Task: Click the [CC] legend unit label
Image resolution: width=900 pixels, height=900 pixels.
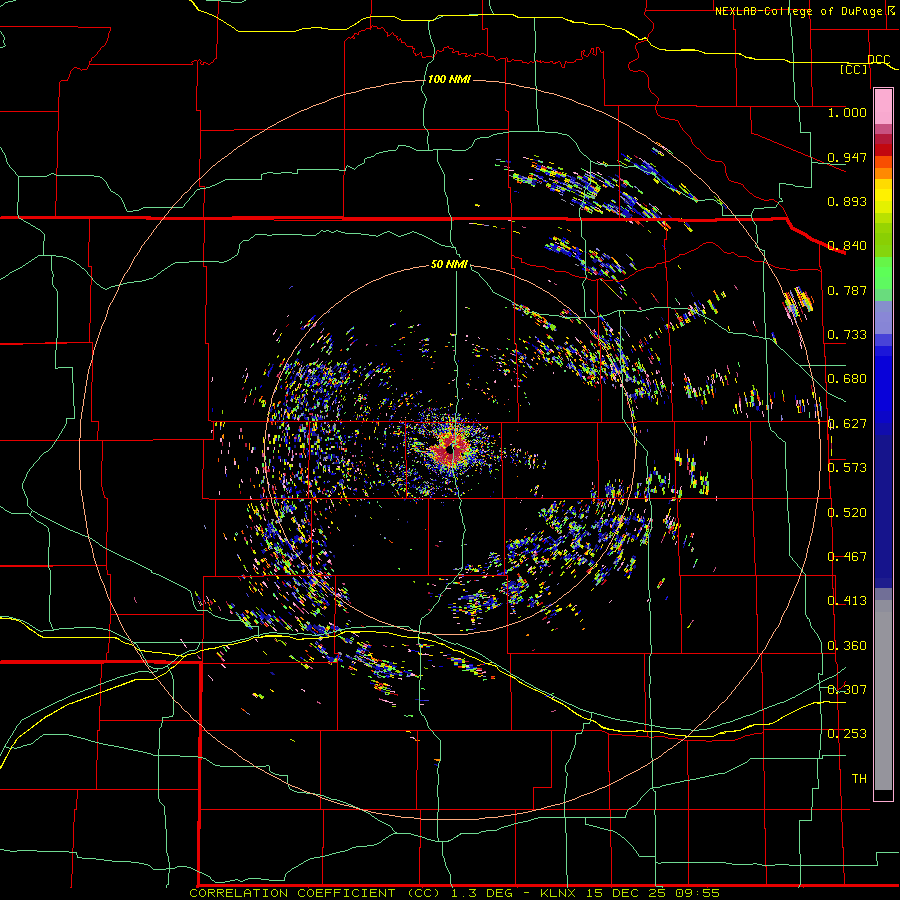Action: (854, 70)
